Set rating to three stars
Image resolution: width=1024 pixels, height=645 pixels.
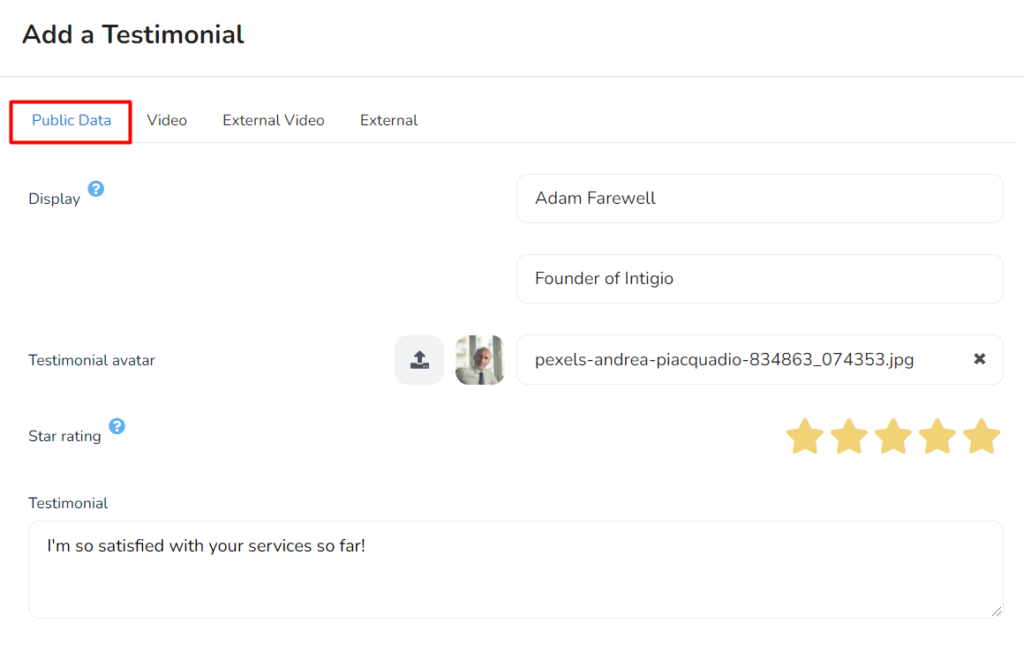(x=893, y=436)
